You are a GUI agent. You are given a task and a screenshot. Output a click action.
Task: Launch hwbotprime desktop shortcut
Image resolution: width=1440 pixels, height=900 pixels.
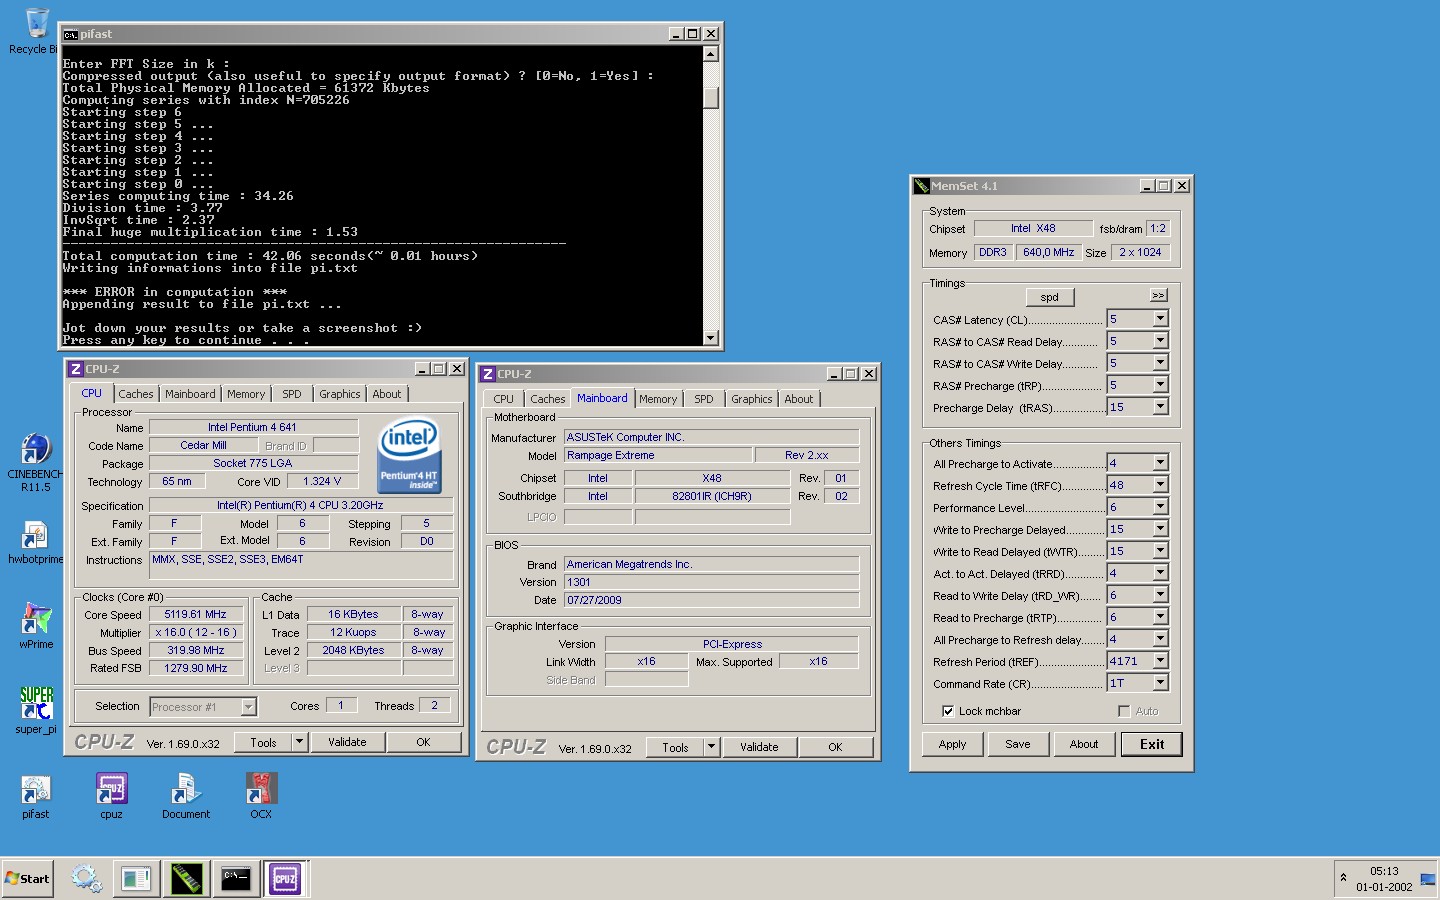pyautogui.click(x=35, y=542)
